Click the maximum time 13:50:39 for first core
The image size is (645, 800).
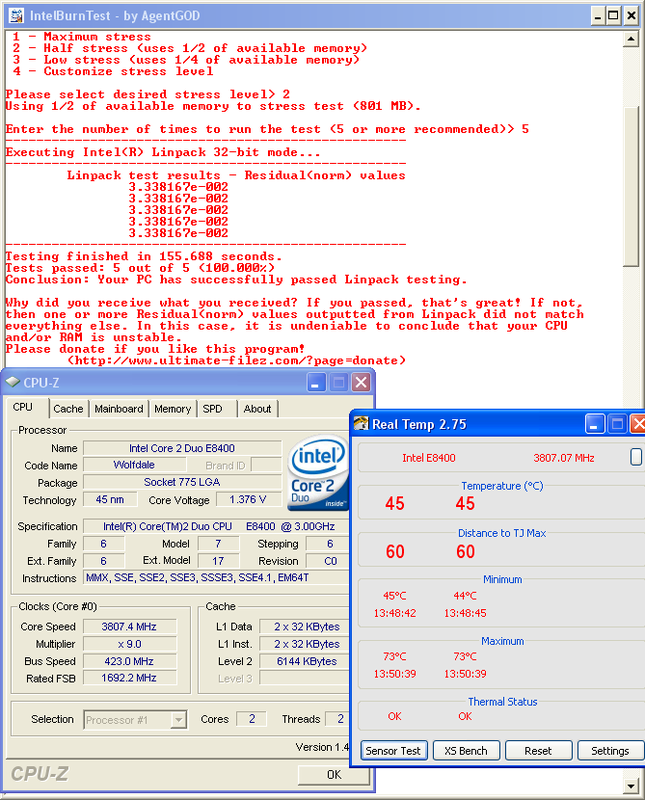click(x=394, y=674)
